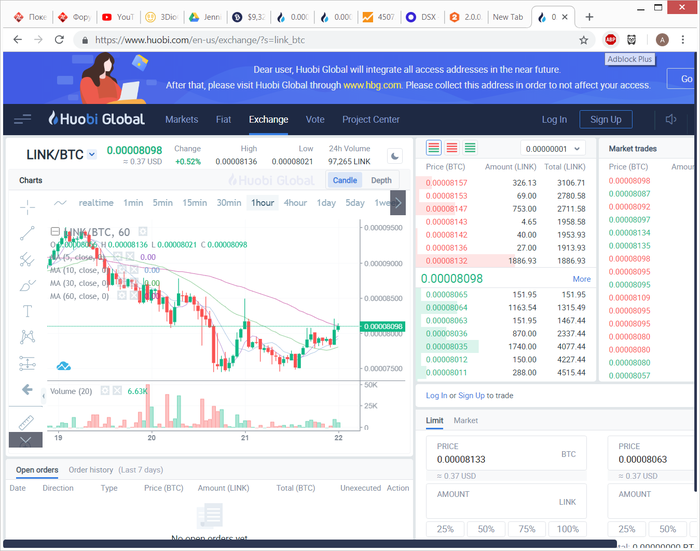Show only buy orders view
Image resolution: width=700 pixels, height=551 pixels.
click(x=470, y=147)
